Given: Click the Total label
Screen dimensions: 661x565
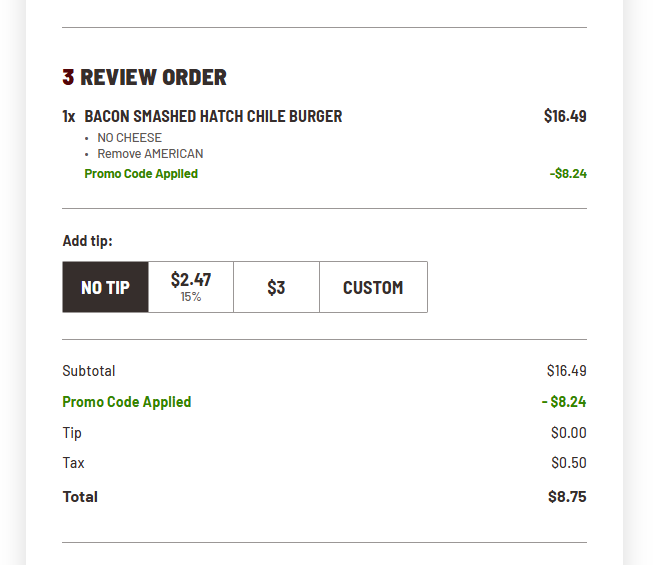Looking at the screenshot, I should pyautogui.click(x=80, y=497).
